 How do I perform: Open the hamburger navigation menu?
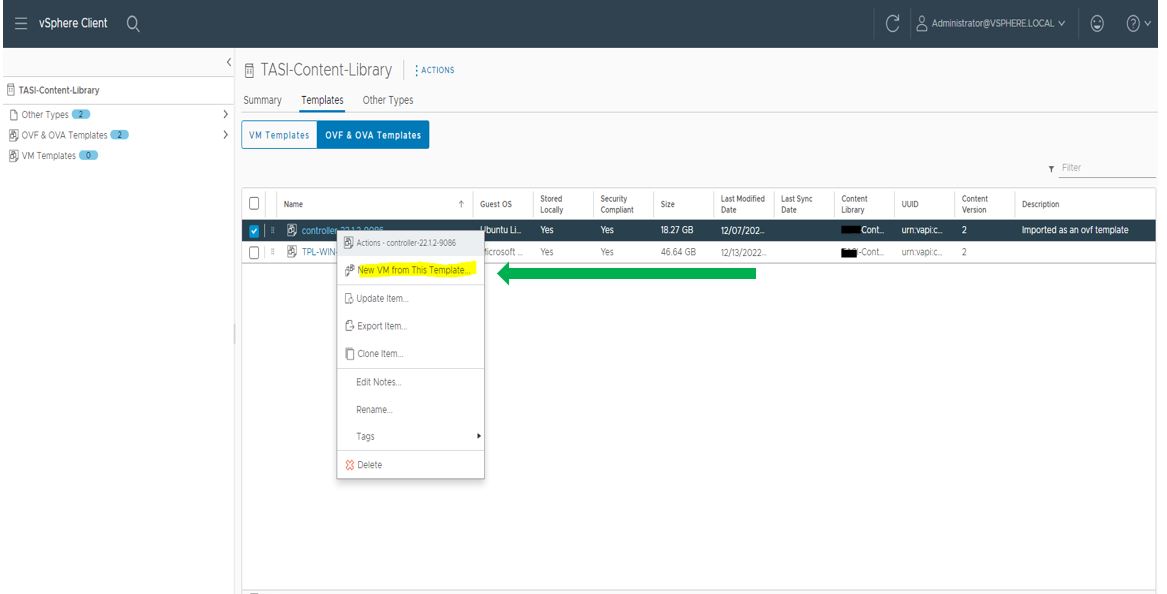click(21, 23)
